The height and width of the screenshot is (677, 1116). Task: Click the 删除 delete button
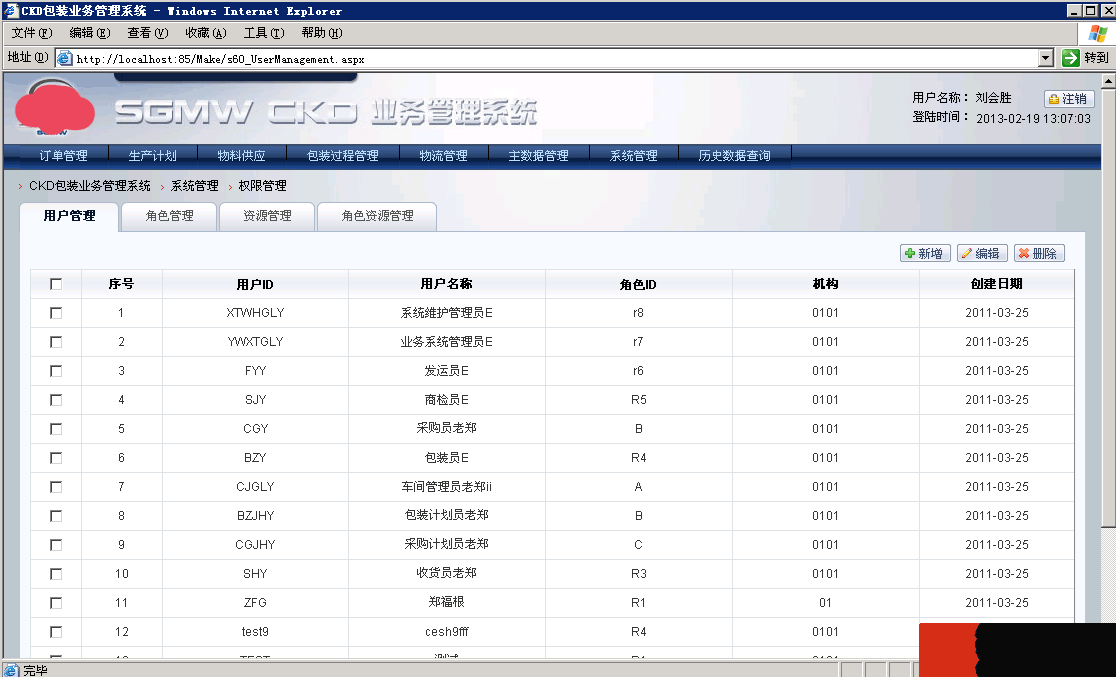point(1039,253)
